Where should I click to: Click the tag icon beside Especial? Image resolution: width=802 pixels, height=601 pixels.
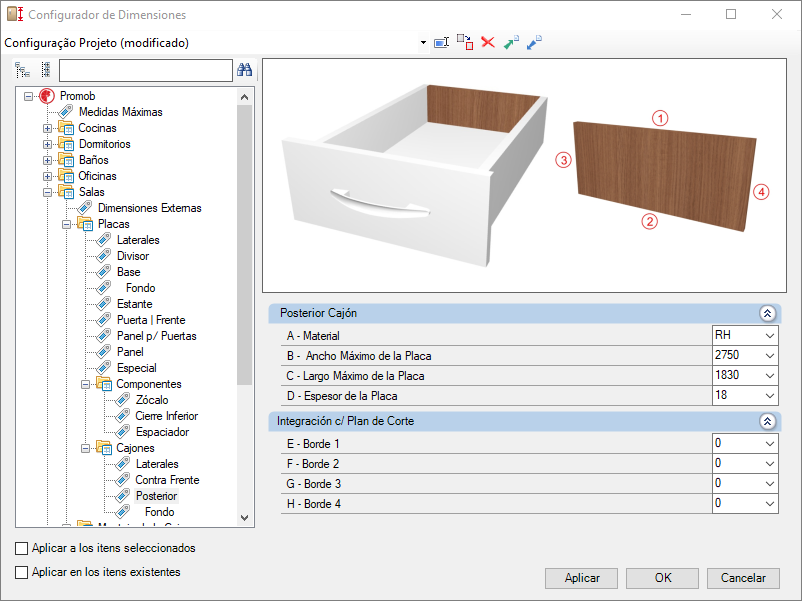[104, 368]
